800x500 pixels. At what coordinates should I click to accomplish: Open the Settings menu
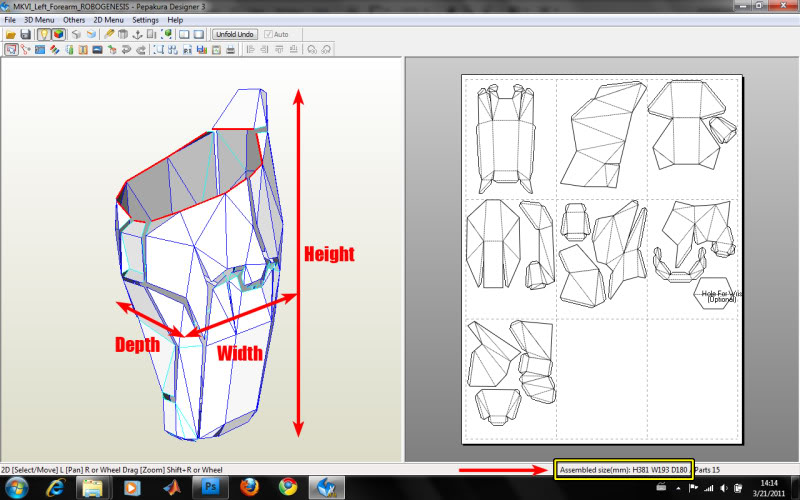tap(145, 20)
